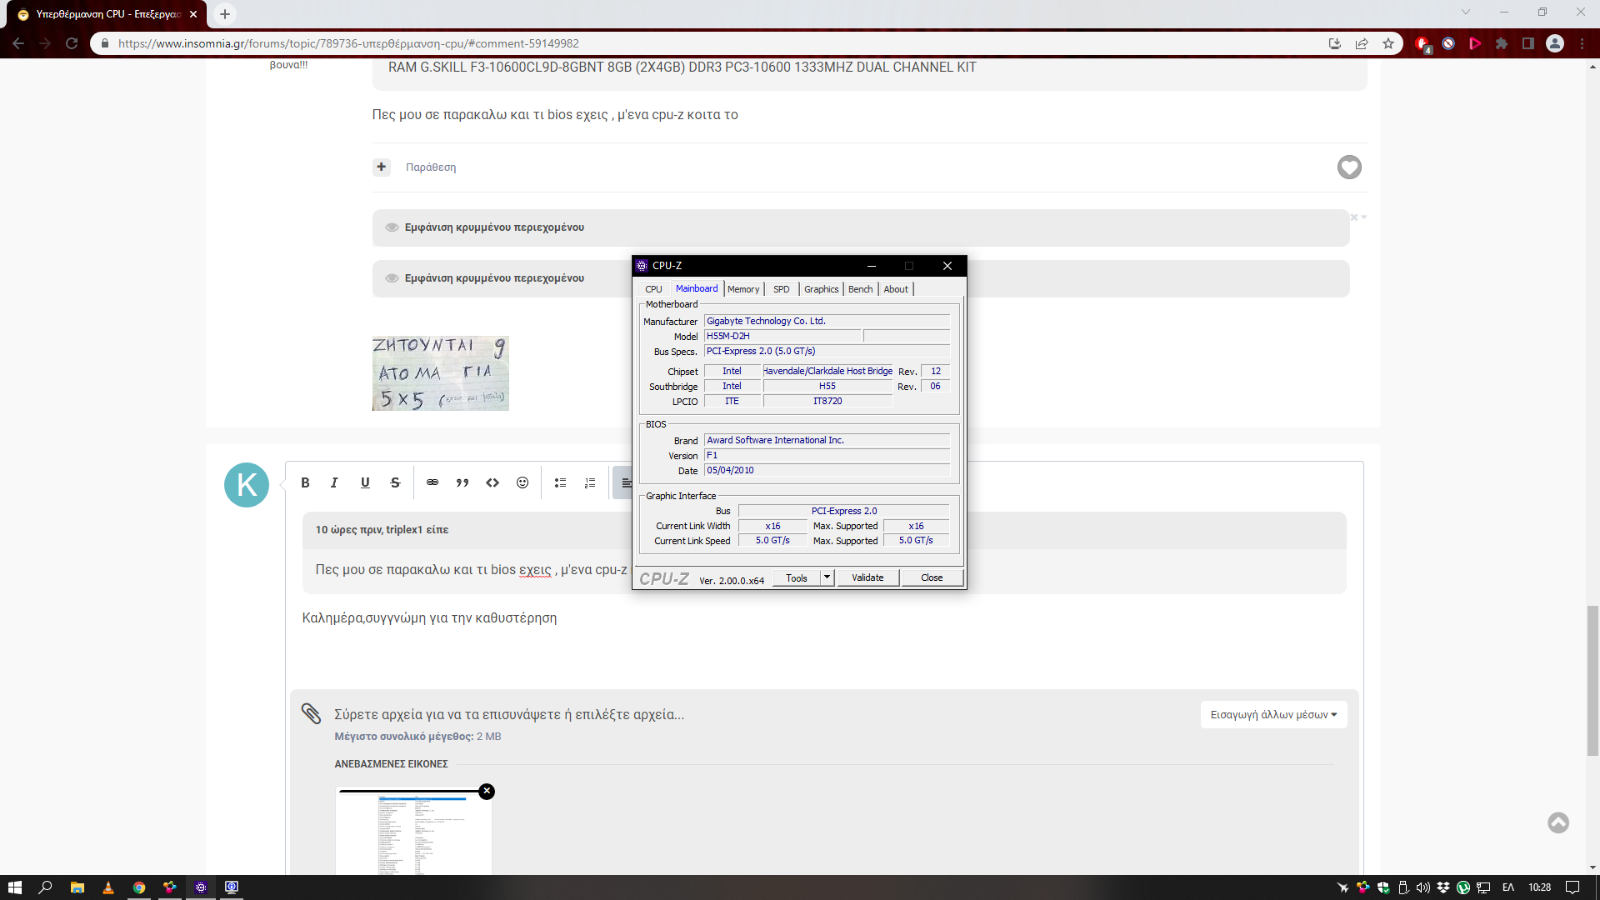Go back in the browser
This screenshot has height=900, width=1600.
tap(18, 43)
